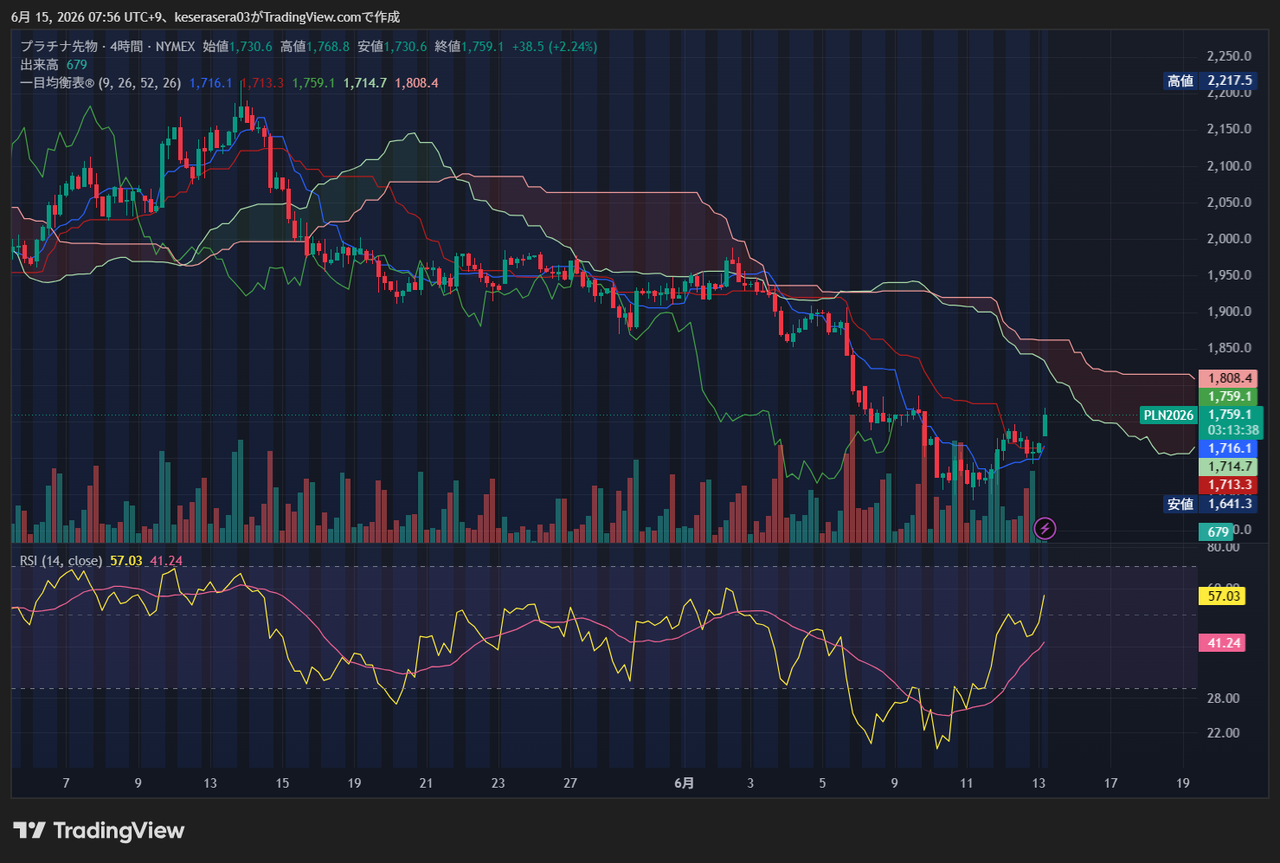Click the 1,850.0 price scale value
The width and height of the screenshot is (1280, 863).
pos(1230,348)
